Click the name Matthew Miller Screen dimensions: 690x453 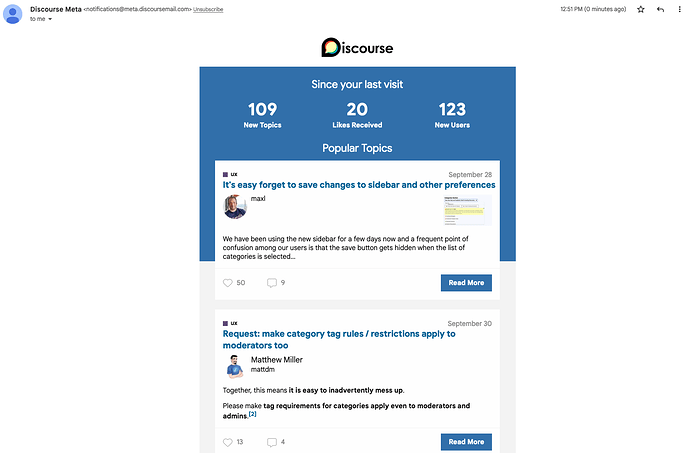pyautogui.click(x=277, y=360)
